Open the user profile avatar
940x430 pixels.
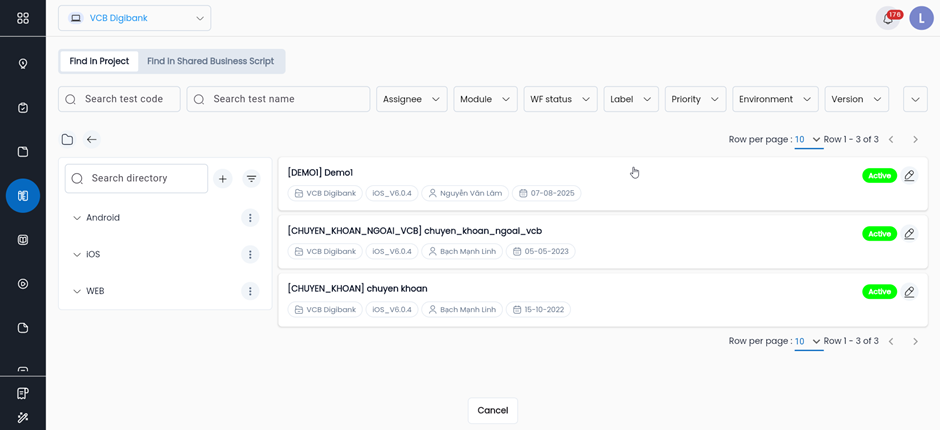pos(921,18)
